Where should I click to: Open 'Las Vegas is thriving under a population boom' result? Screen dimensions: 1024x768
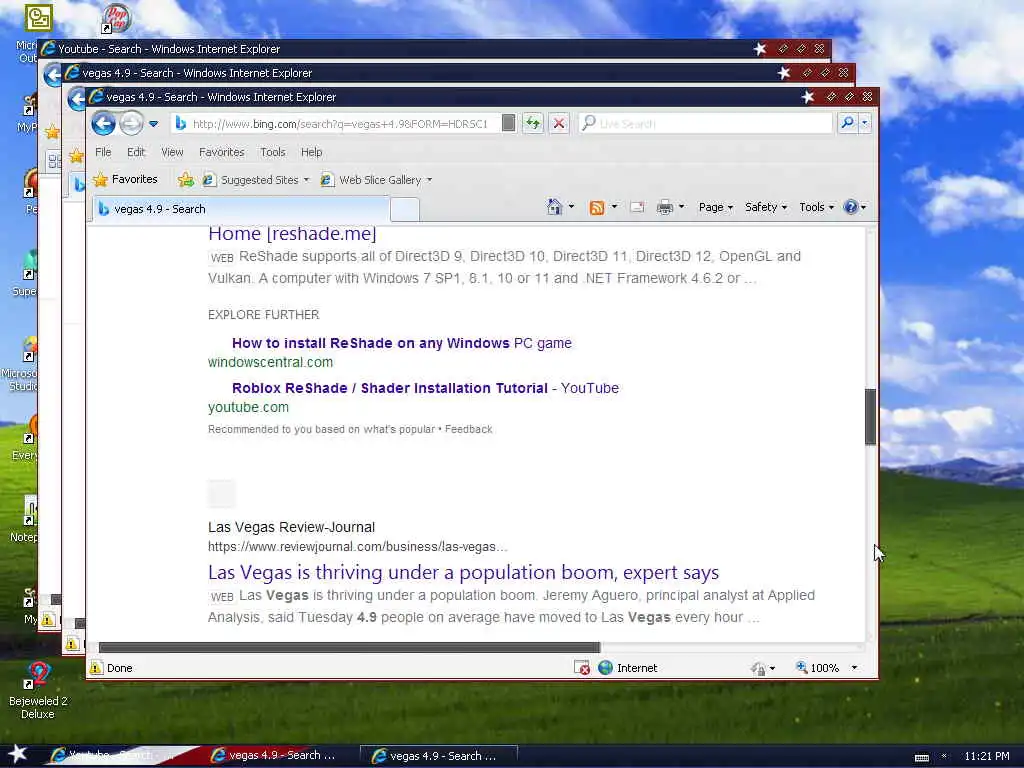(x=463, y=572)
